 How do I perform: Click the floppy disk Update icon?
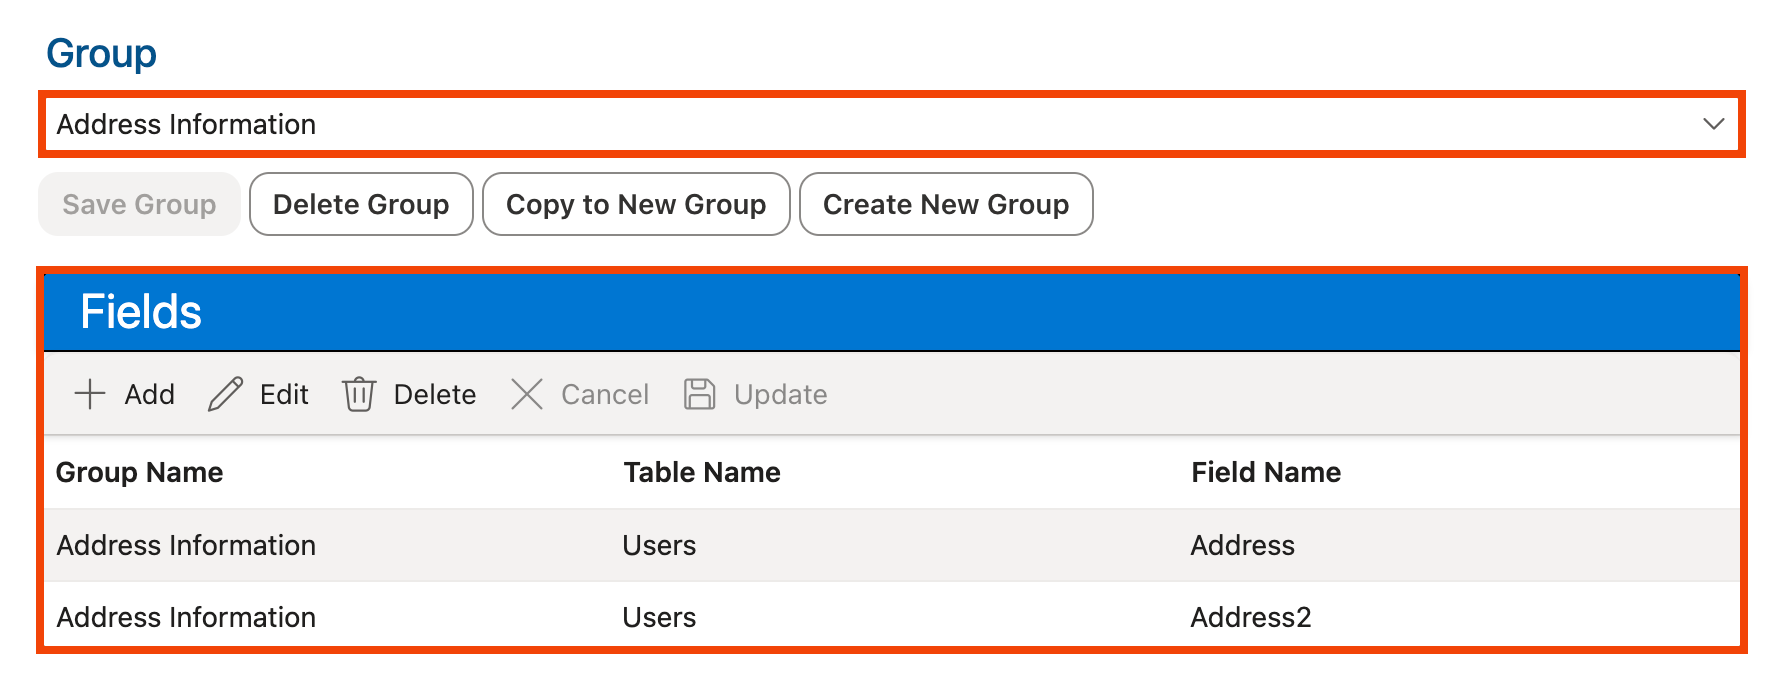(x=700, y=394)
